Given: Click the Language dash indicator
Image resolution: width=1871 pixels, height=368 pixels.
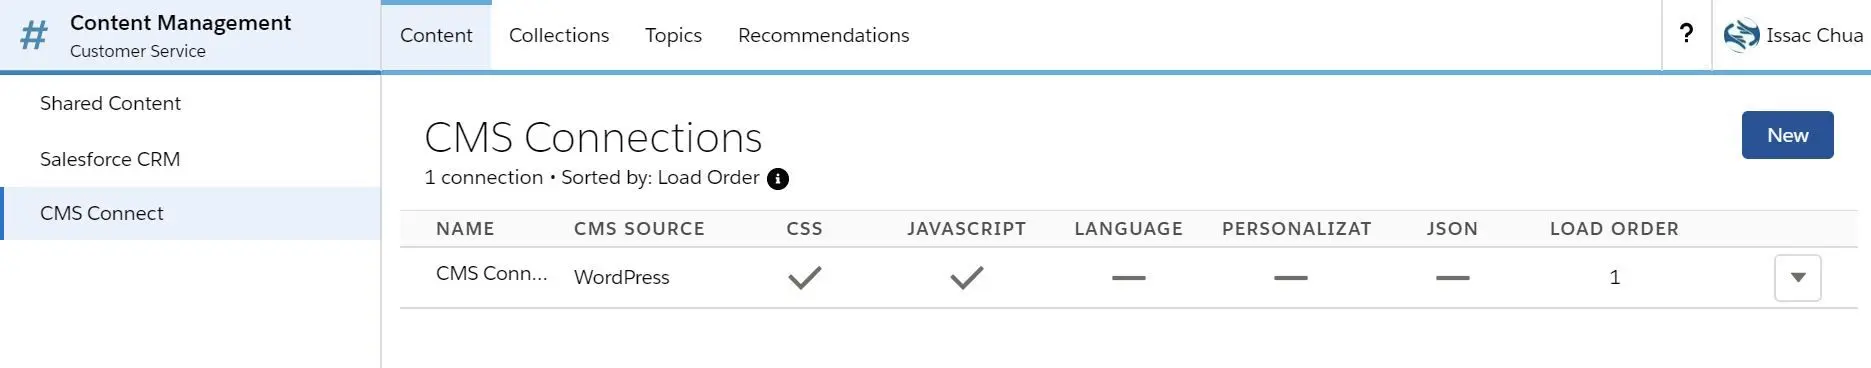Looking at the screenshot, I should pyautogui.click(x=1128, y=278).
